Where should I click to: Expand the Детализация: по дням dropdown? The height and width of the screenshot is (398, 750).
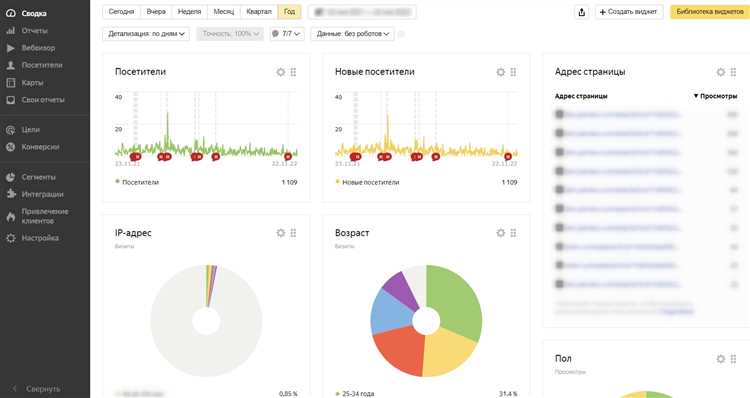pyautogui.click(x=146, y=34)
